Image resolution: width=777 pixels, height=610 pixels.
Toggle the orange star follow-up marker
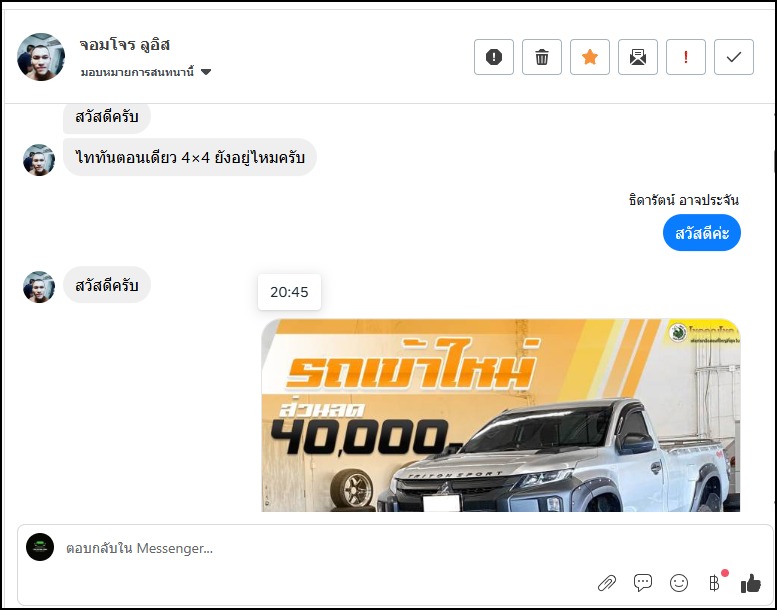click(590, 57)
